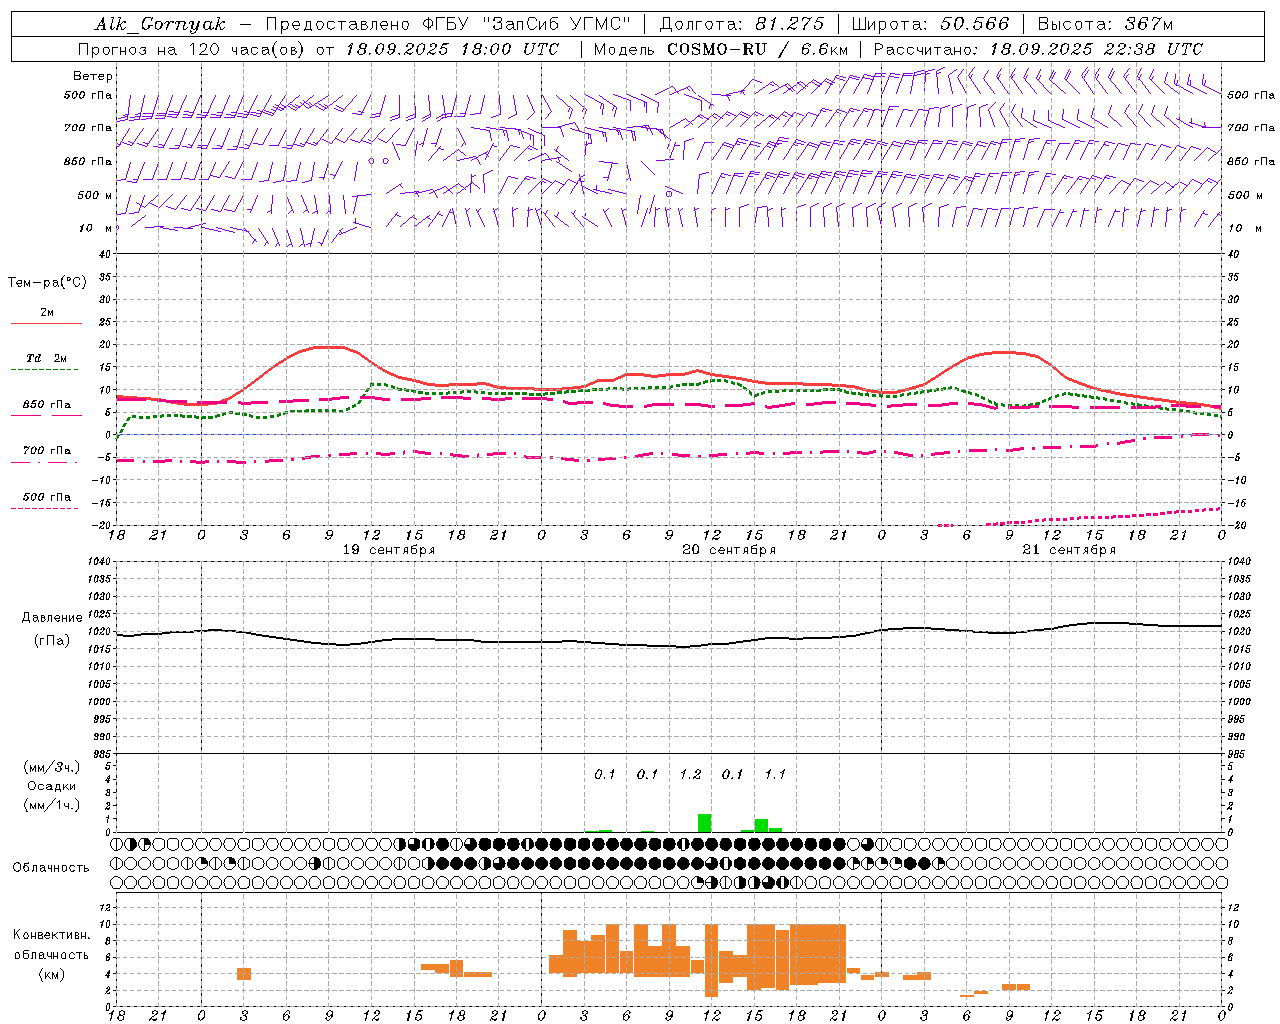Click the 'Ветер' wind panel label

(93, 76)
